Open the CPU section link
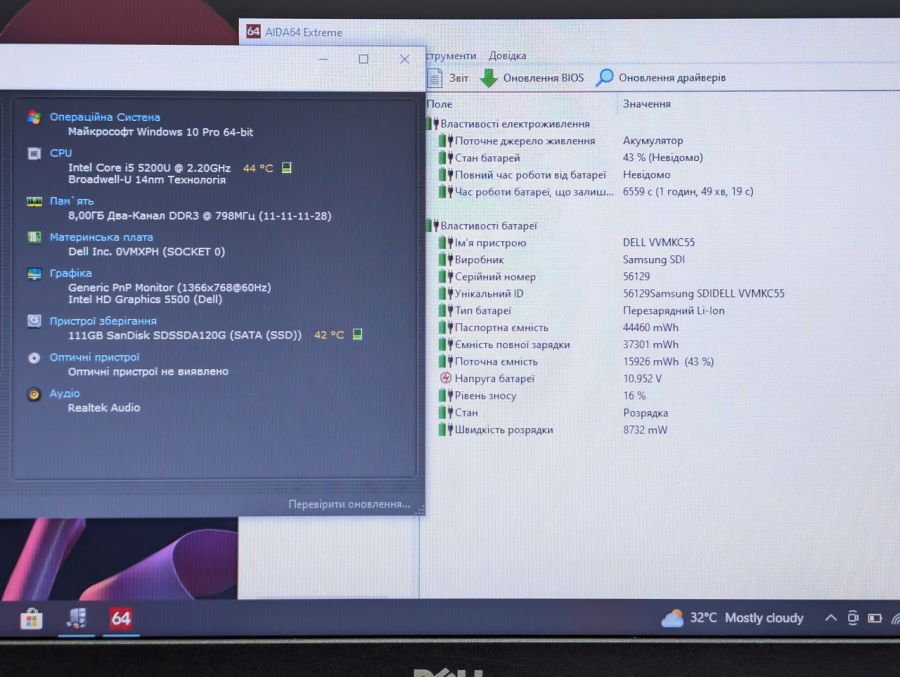The width and height of the screenshot is (900, 677). 61,153
